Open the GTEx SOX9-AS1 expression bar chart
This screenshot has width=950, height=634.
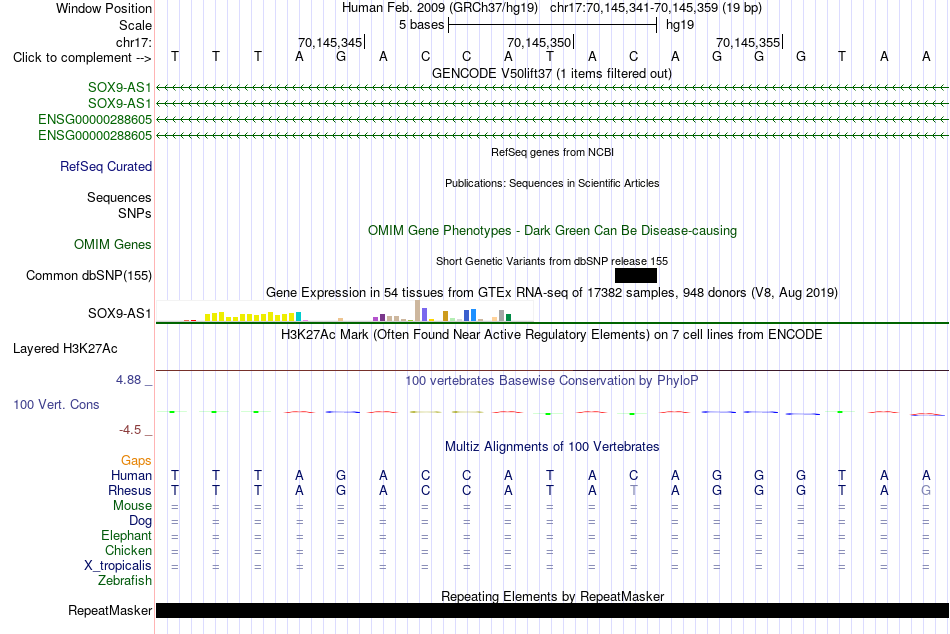coord(344,311)
